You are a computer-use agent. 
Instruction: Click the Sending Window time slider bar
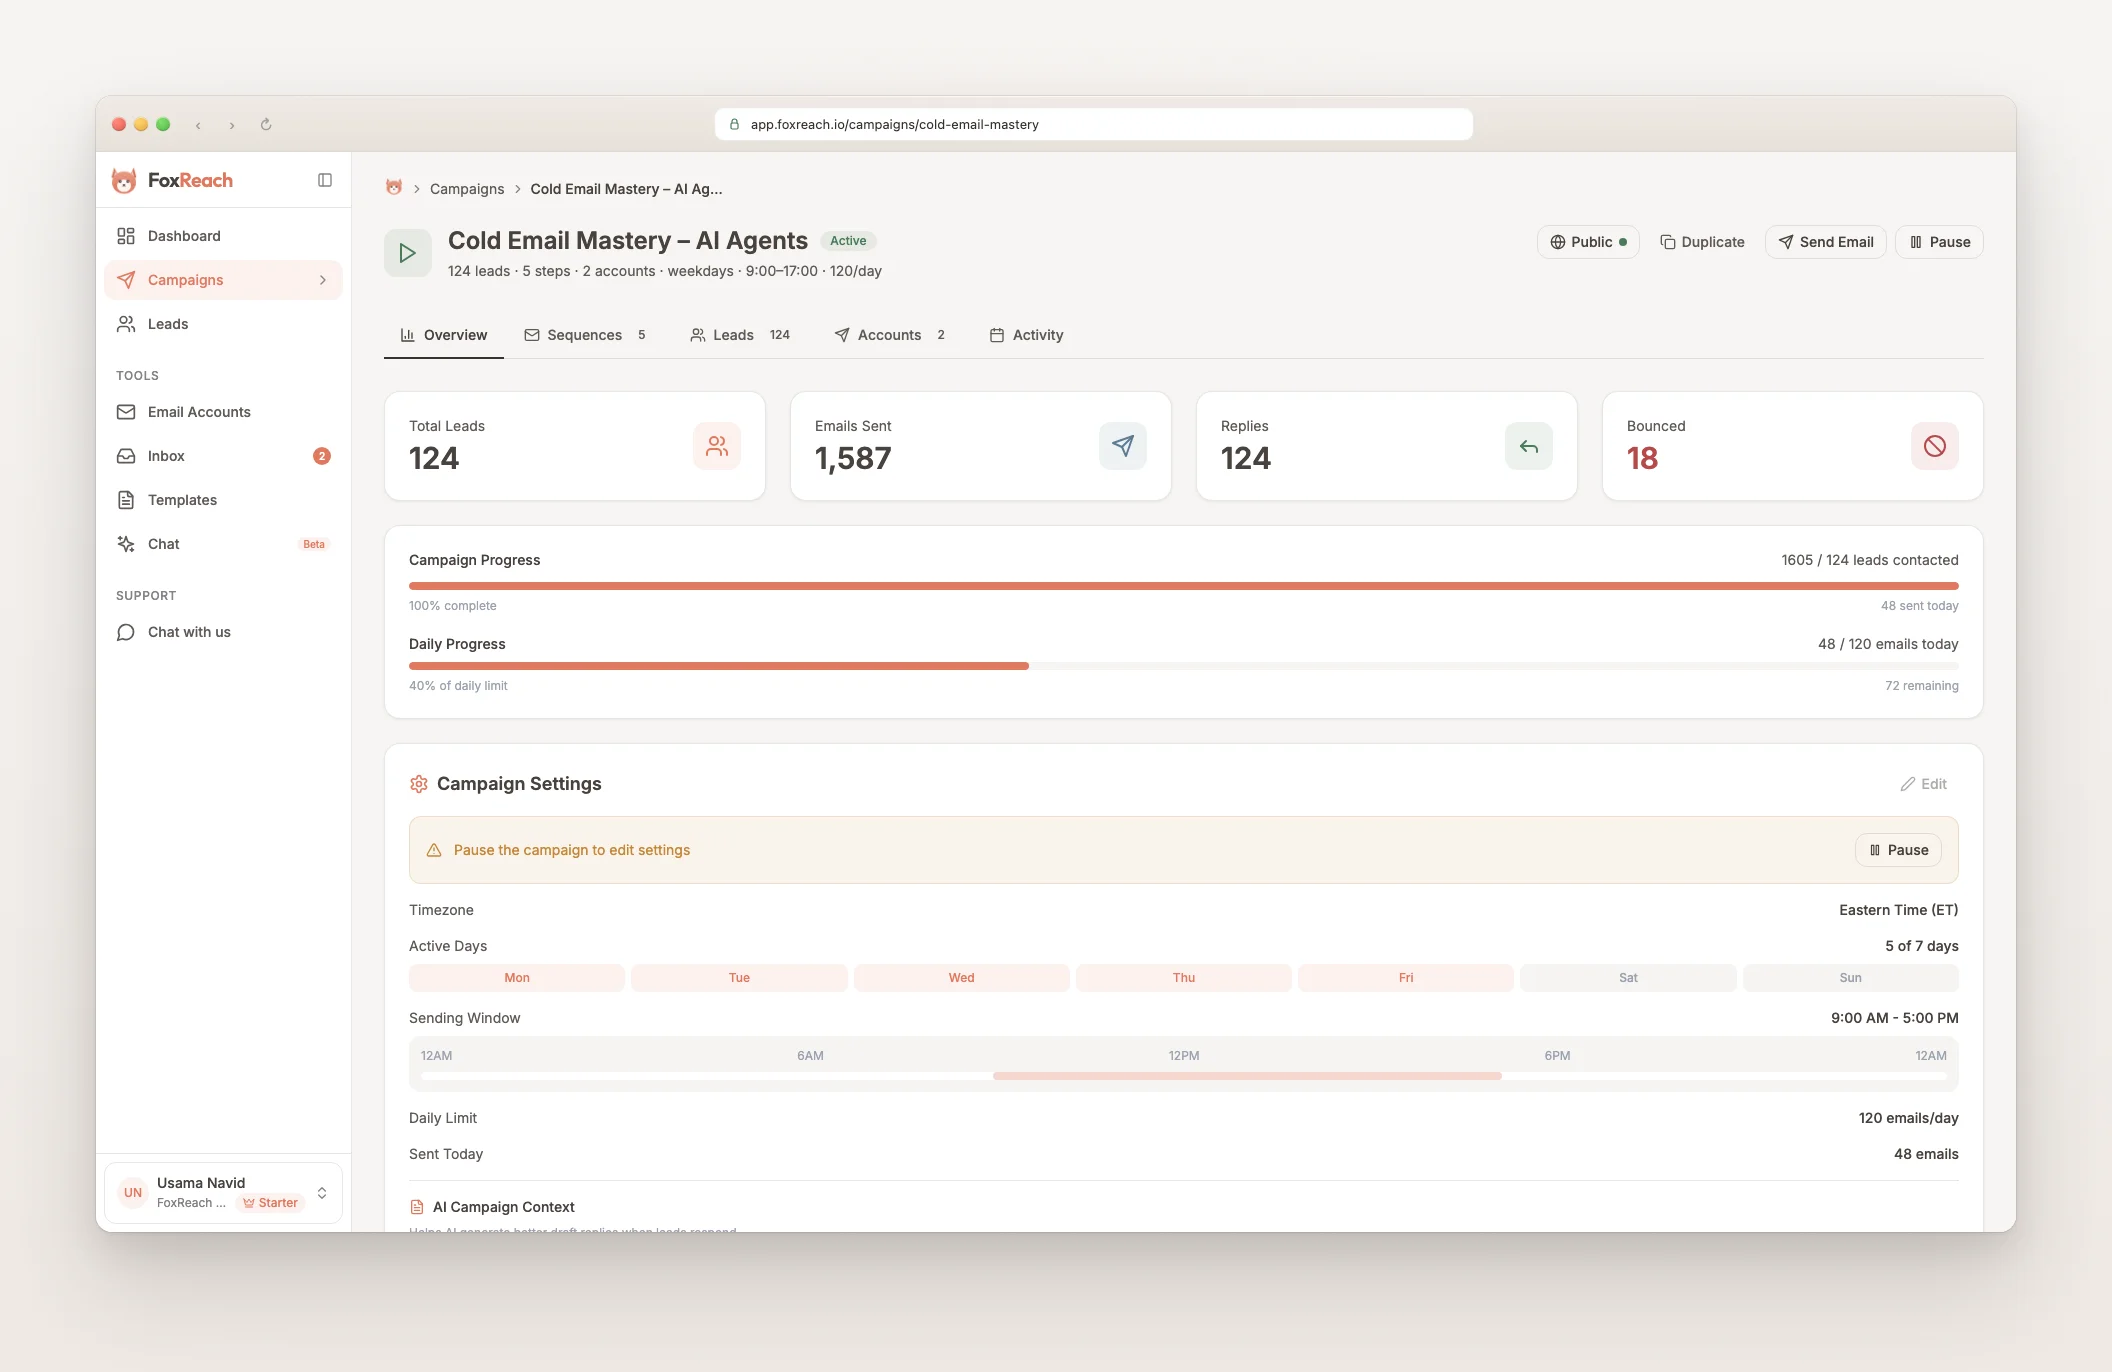(1247, 1076)
